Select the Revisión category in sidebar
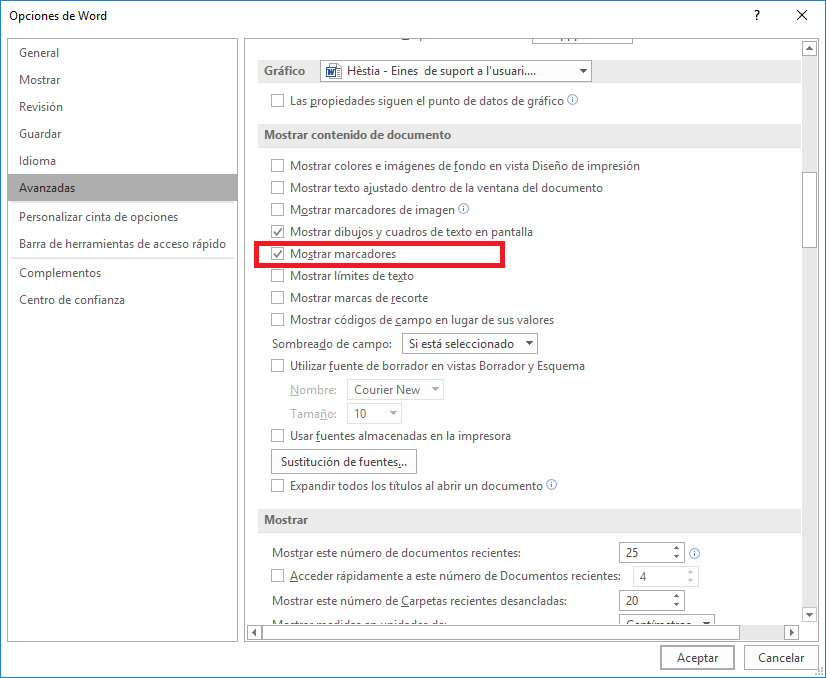Image resolution: width=826 pixels, height=678 pixels. [x=41, y=107]
